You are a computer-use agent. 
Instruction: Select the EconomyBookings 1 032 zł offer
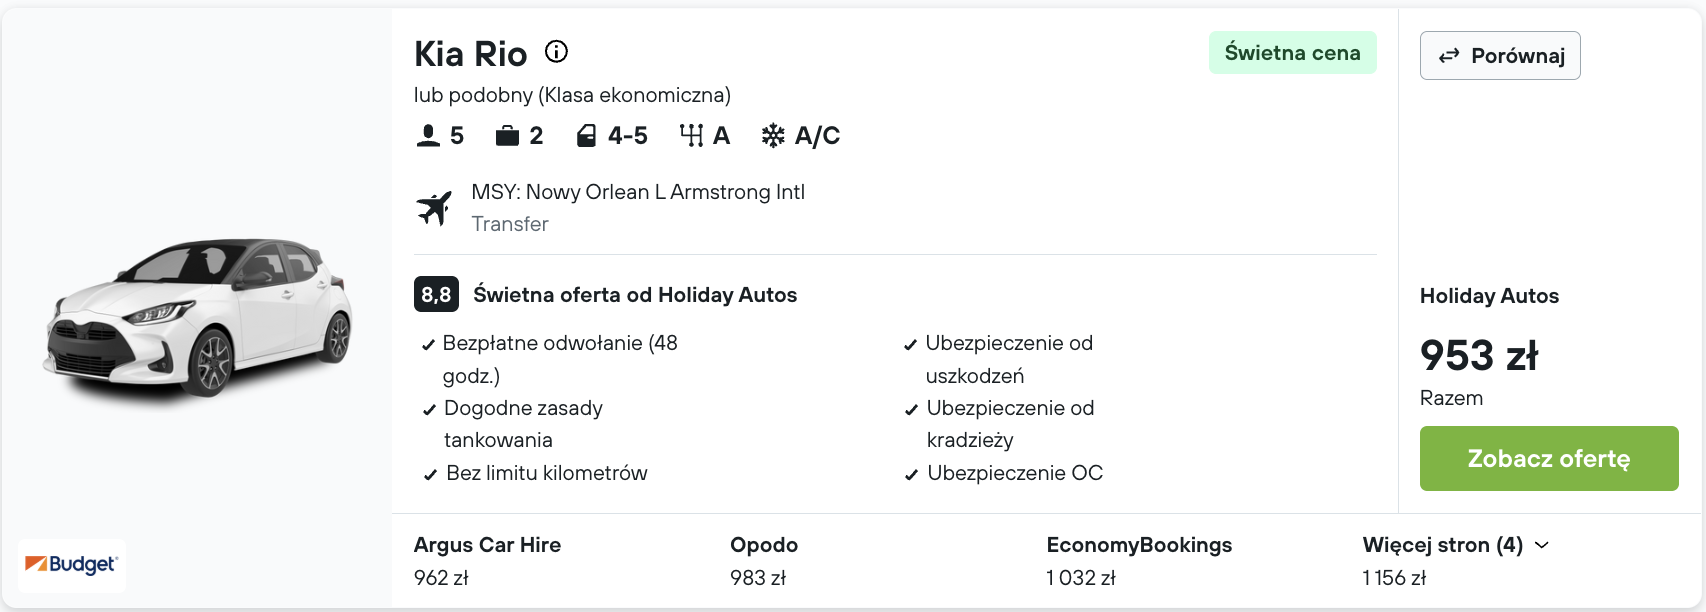[x=1139, y=561]
